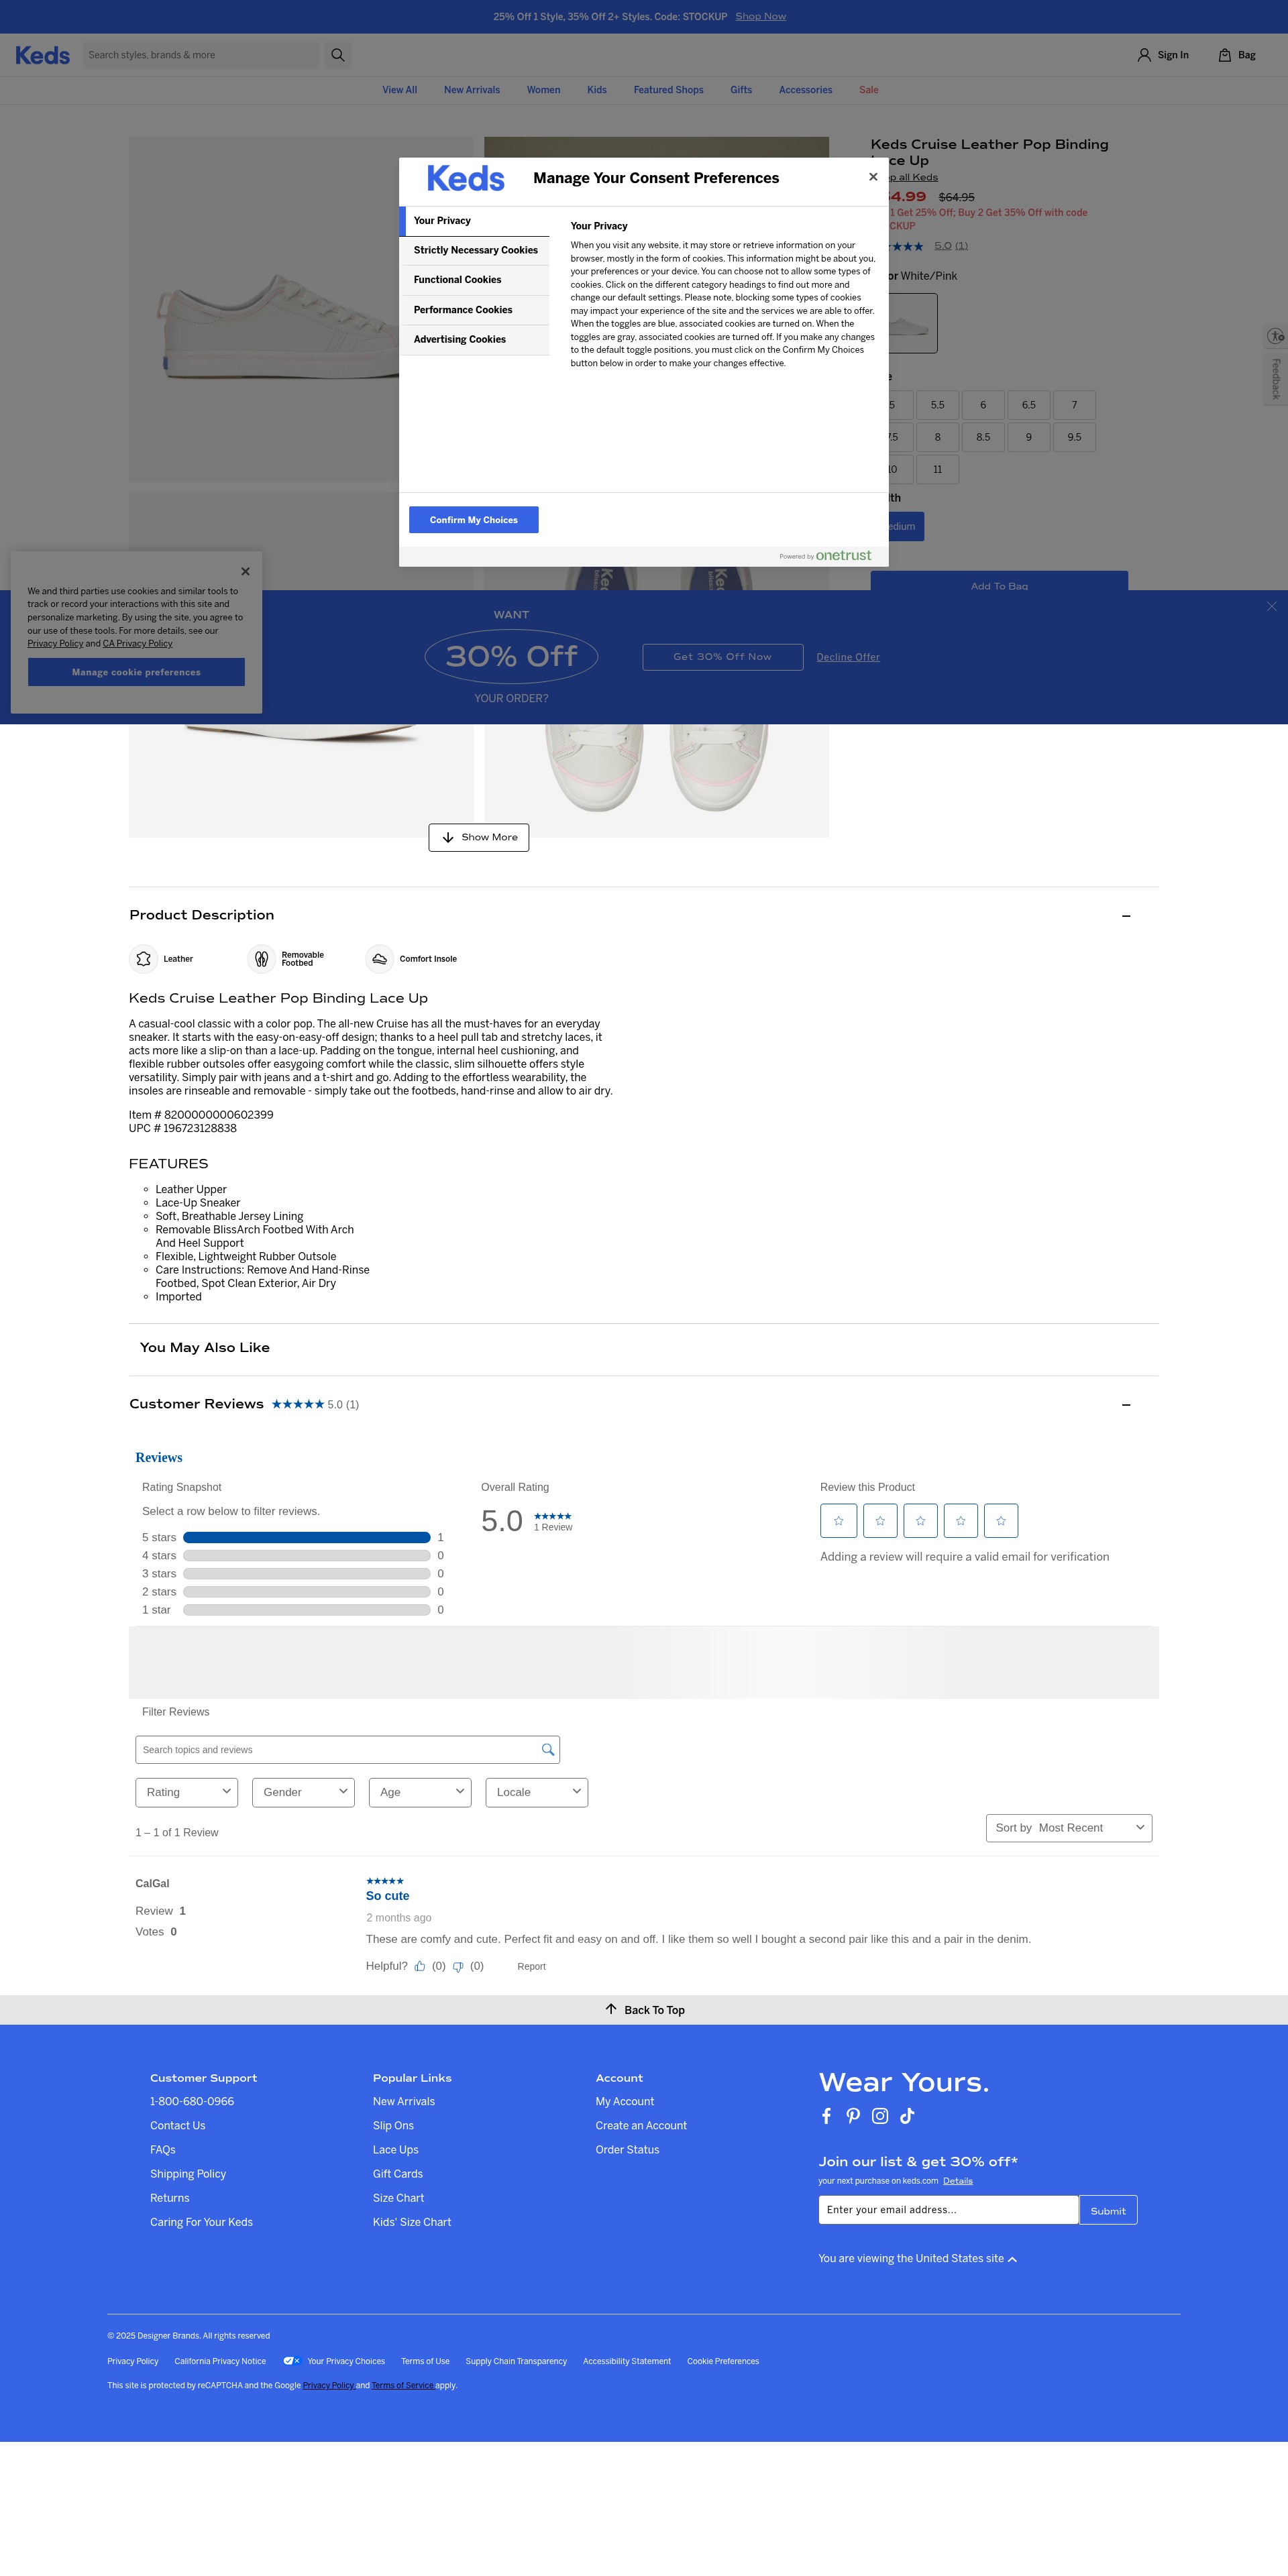Open the New Arrivals menu

pos(472,90)
